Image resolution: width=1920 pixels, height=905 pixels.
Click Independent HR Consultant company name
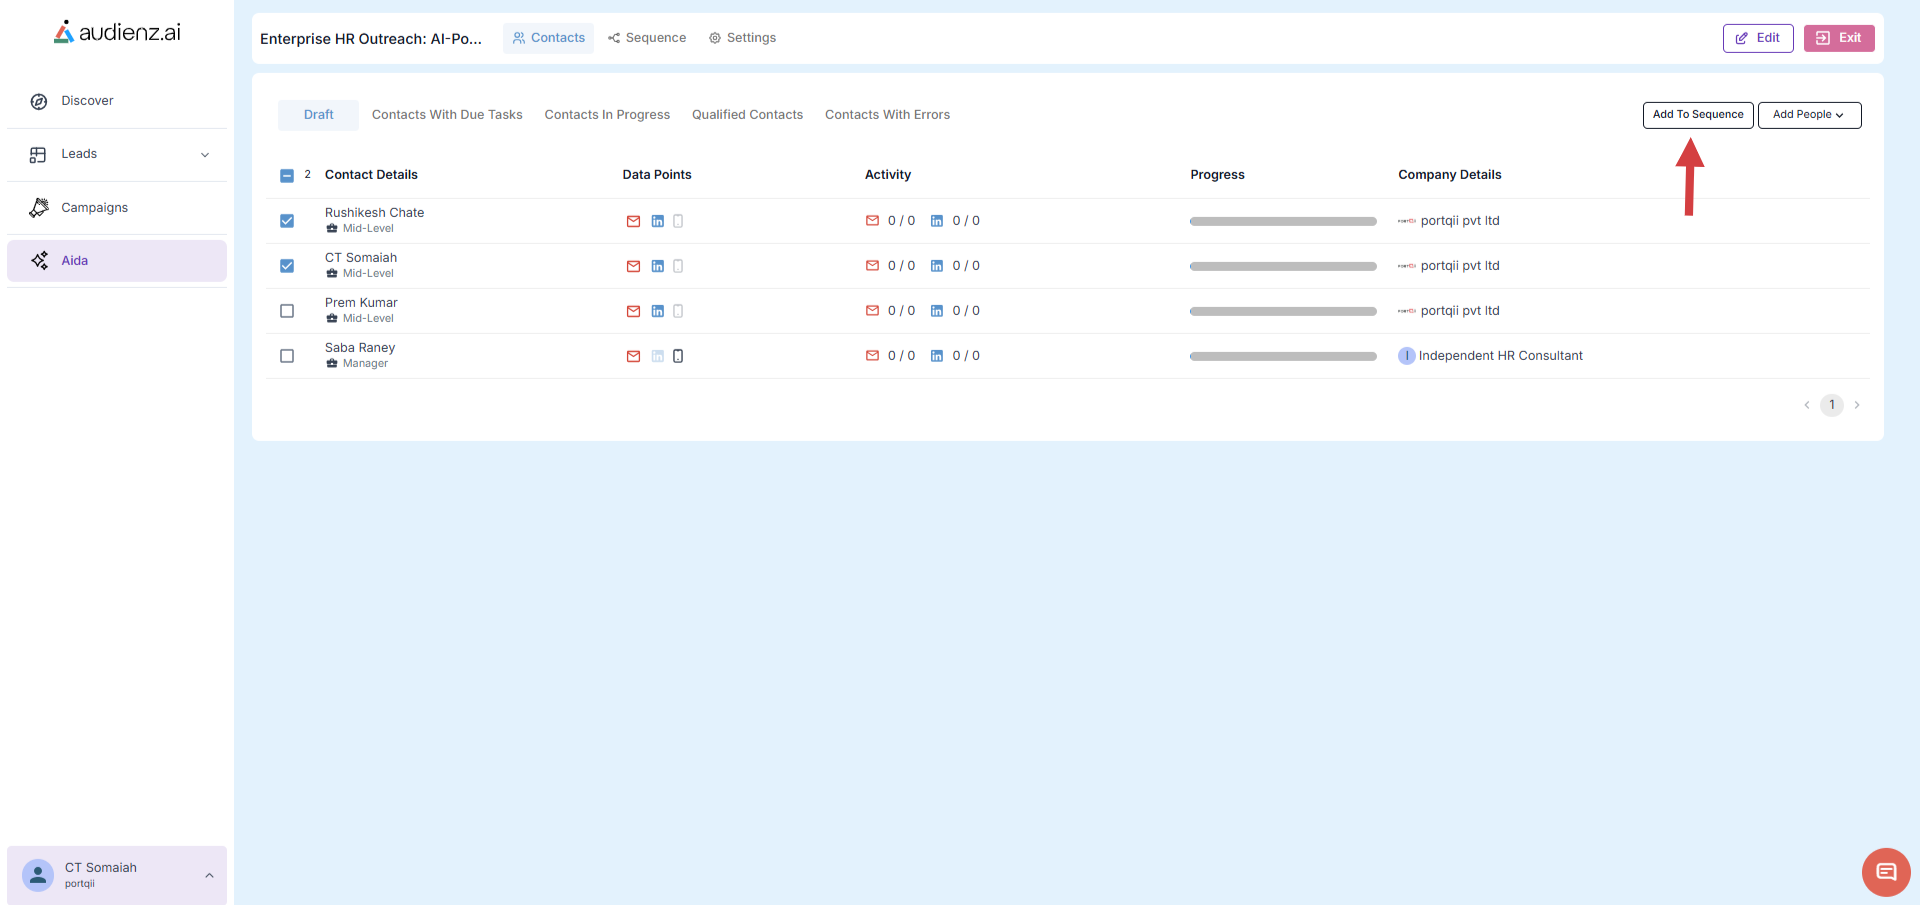coord(1500,356)
